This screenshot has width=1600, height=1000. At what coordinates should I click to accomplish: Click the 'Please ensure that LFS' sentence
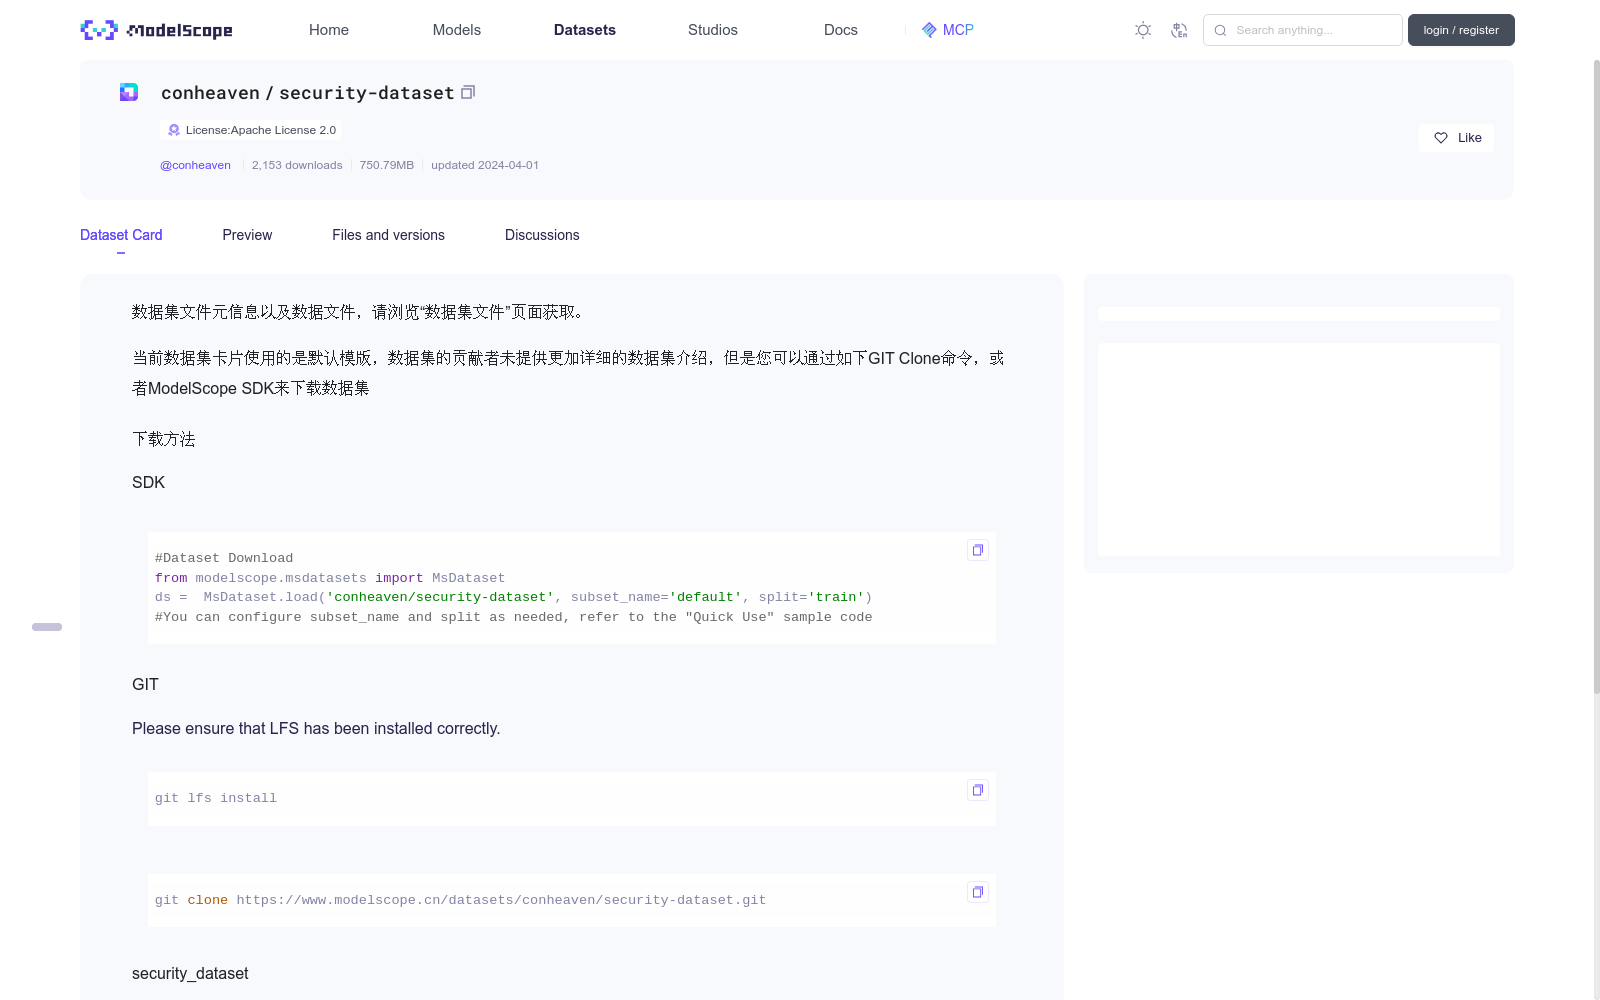[x=316, y=728]
